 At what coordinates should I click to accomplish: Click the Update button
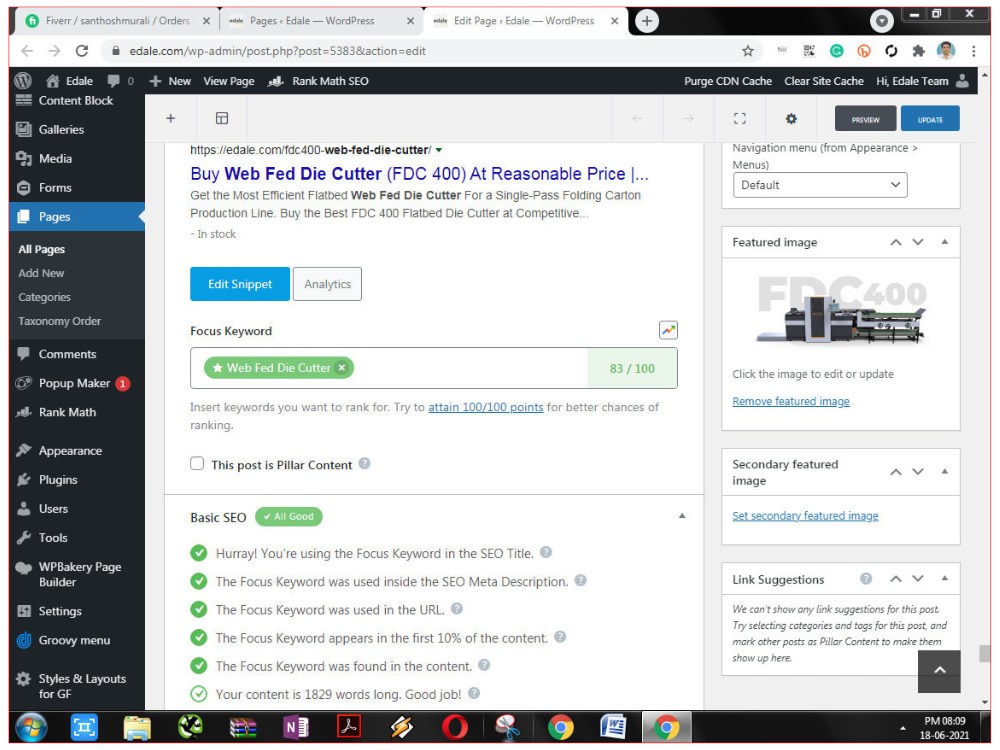pyautogui.click(x=930, y=119)
